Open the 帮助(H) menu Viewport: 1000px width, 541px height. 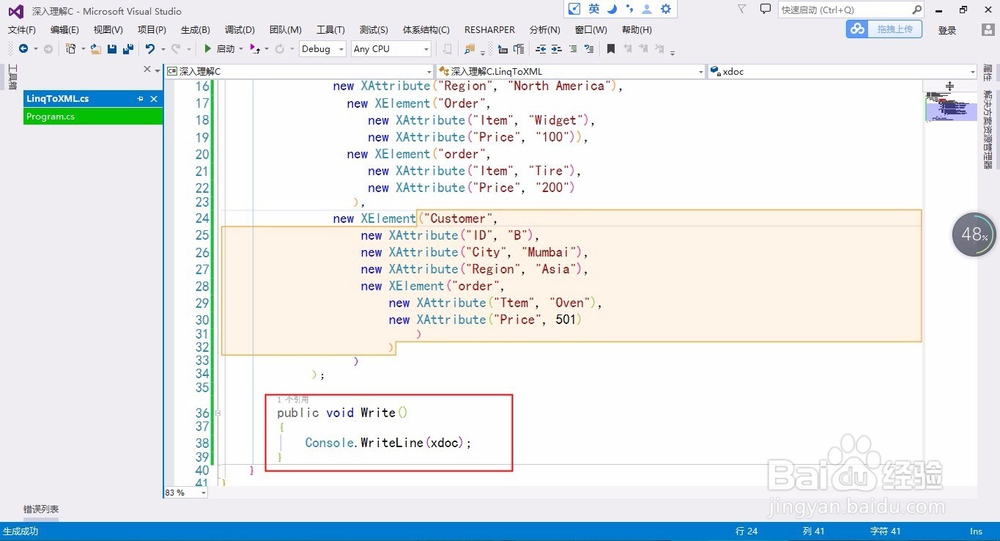coord(636,30)
